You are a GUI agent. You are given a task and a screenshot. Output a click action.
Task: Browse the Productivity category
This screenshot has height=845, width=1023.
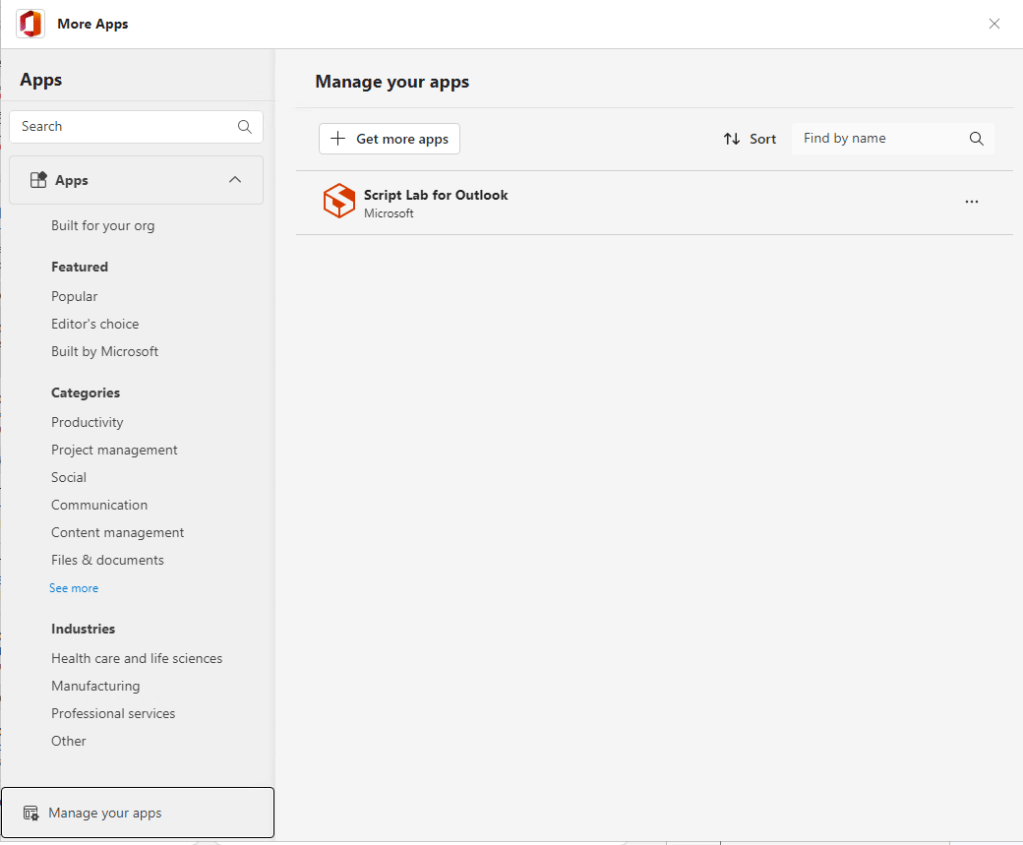88,423
